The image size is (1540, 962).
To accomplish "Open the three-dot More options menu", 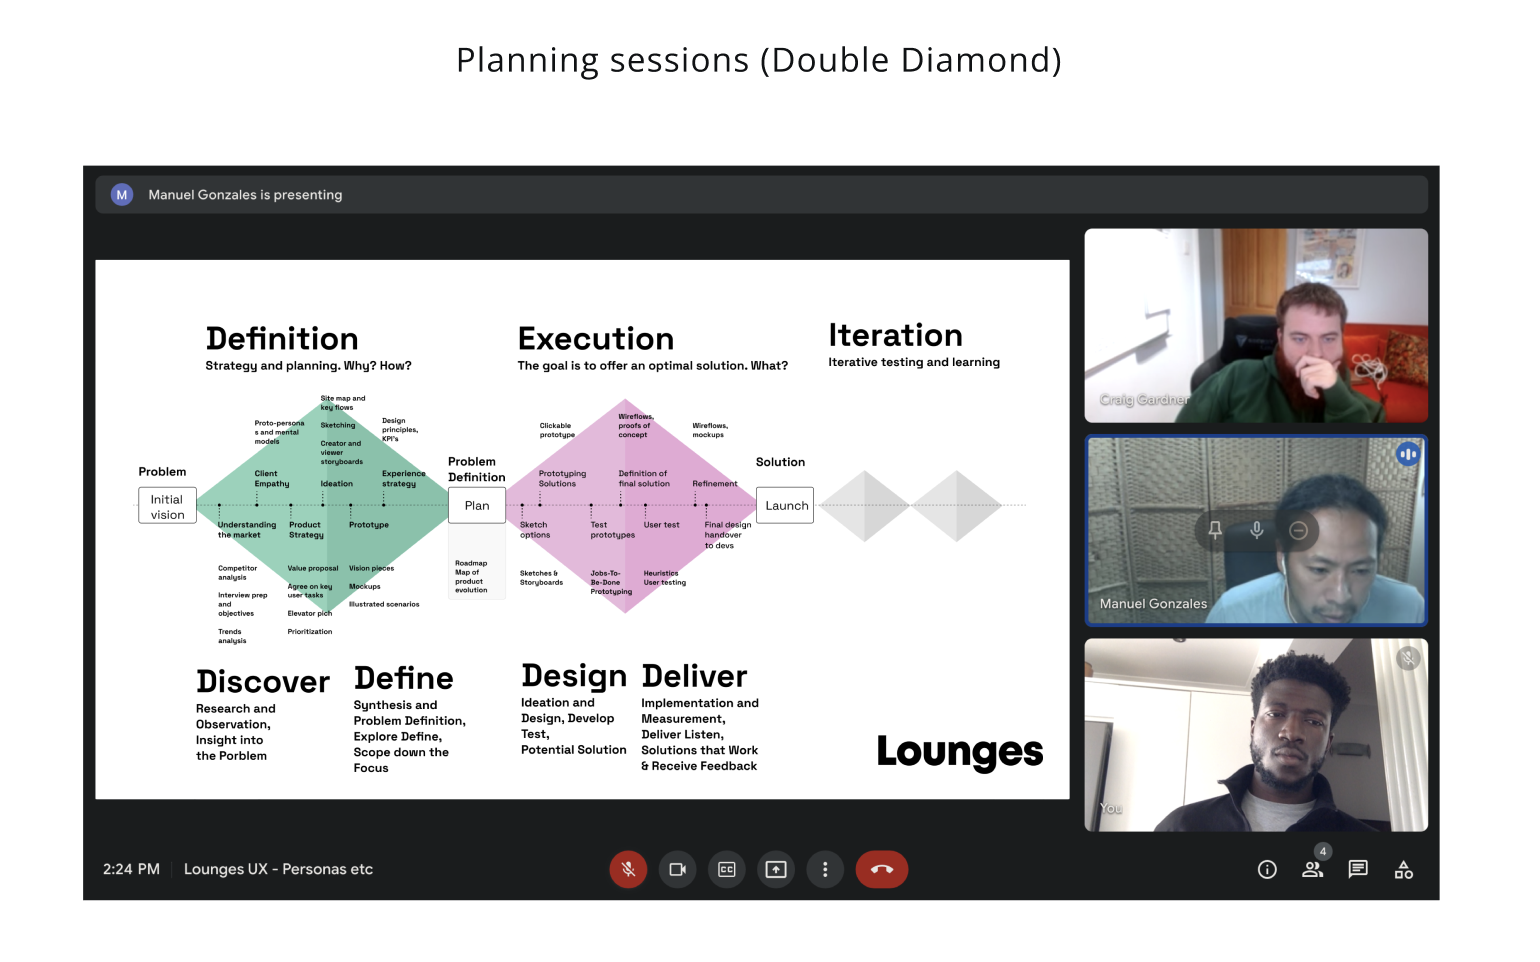I will [x=825, y=869].
